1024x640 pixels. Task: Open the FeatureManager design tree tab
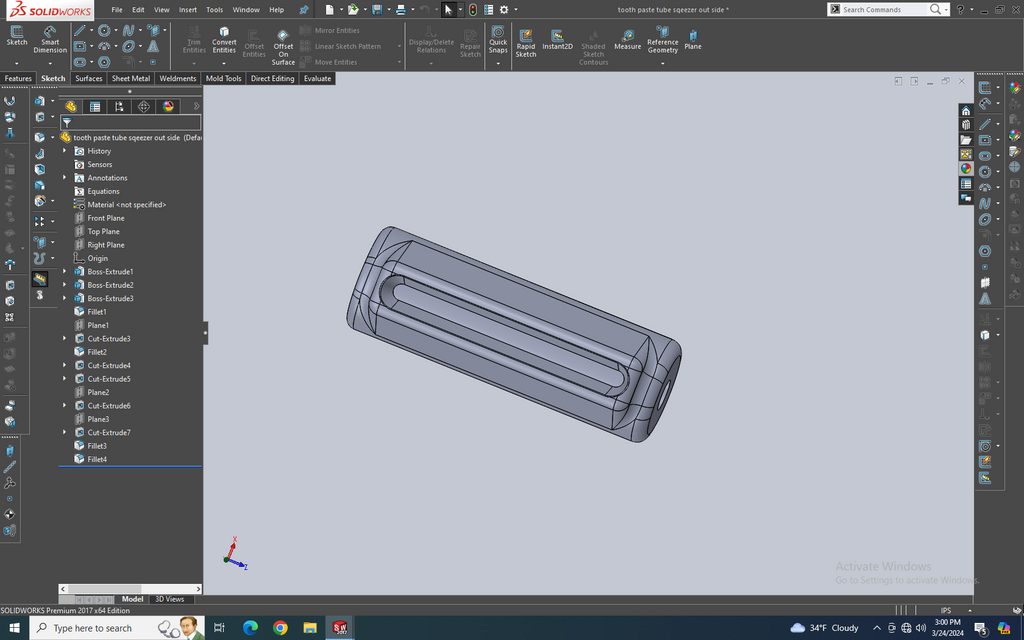[71, 106]
